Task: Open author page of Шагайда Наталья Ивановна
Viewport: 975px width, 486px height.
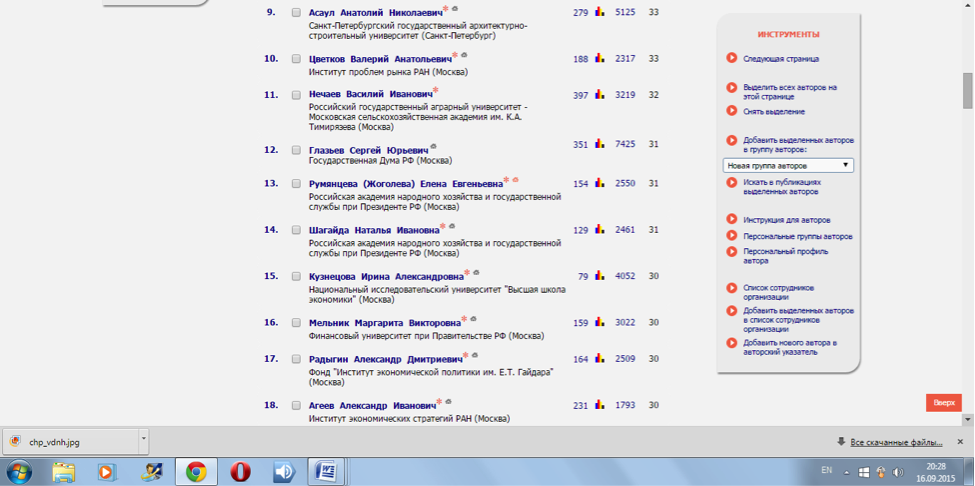Action: (373, 230)
